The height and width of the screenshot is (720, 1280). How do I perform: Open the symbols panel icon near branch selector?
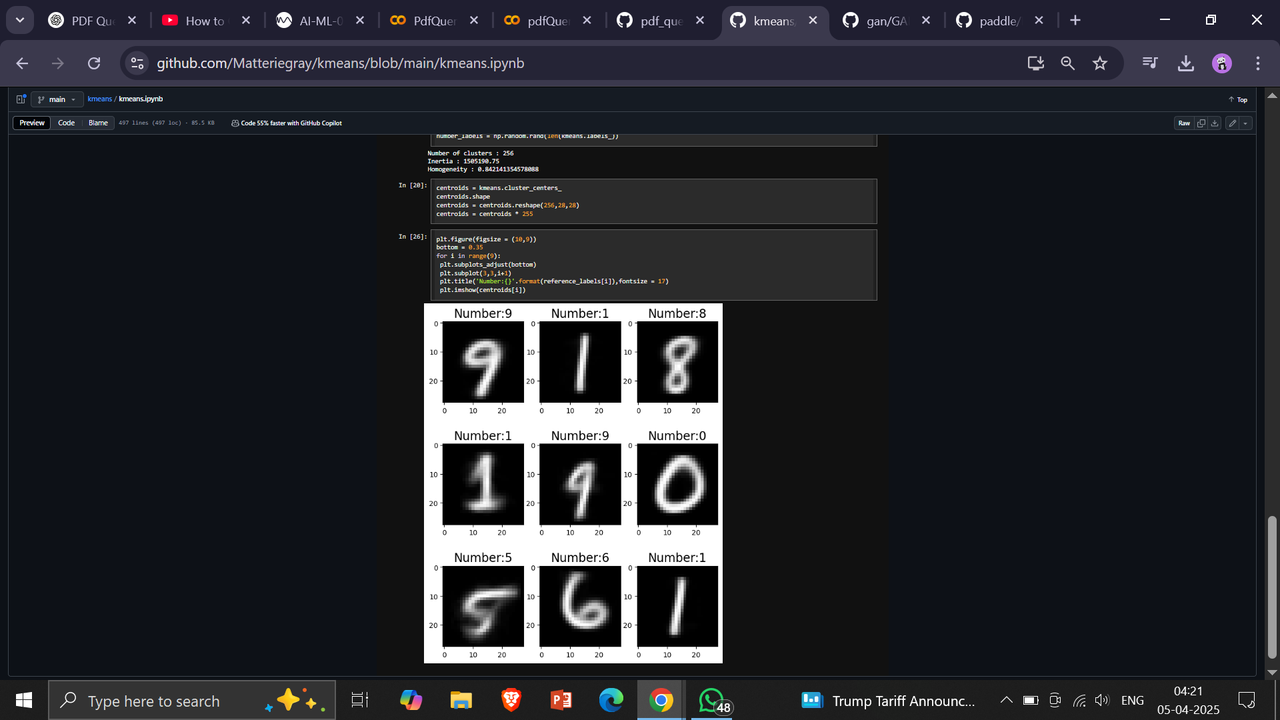(20, 99)
